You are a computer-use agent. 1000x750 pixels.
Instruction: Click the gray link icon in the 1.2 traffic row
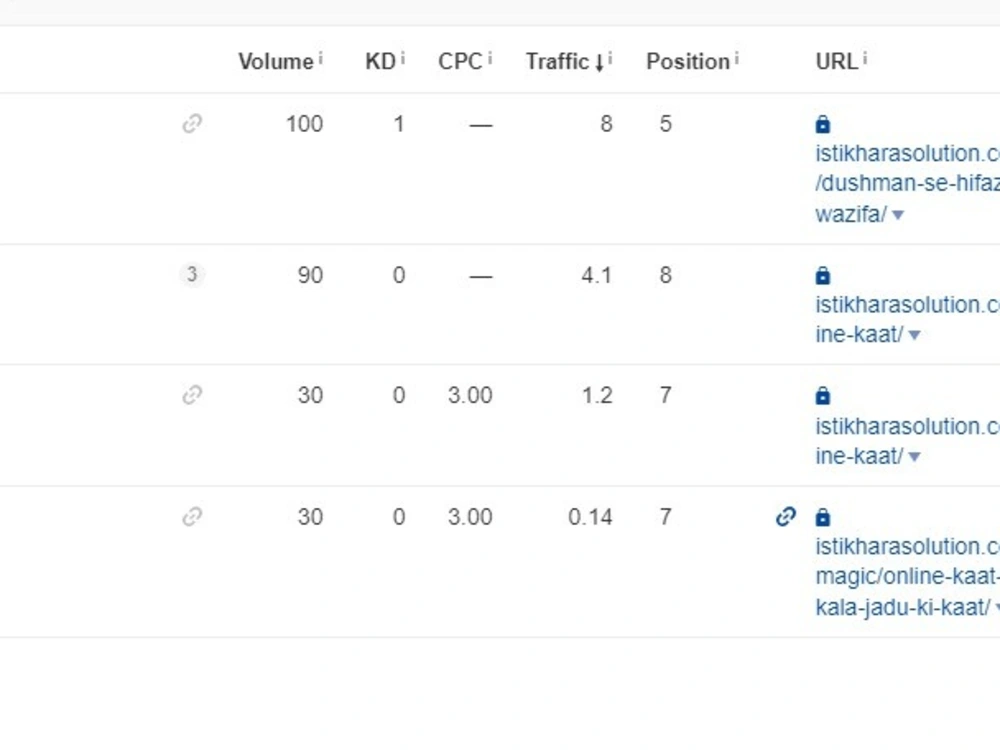[192, 395]
